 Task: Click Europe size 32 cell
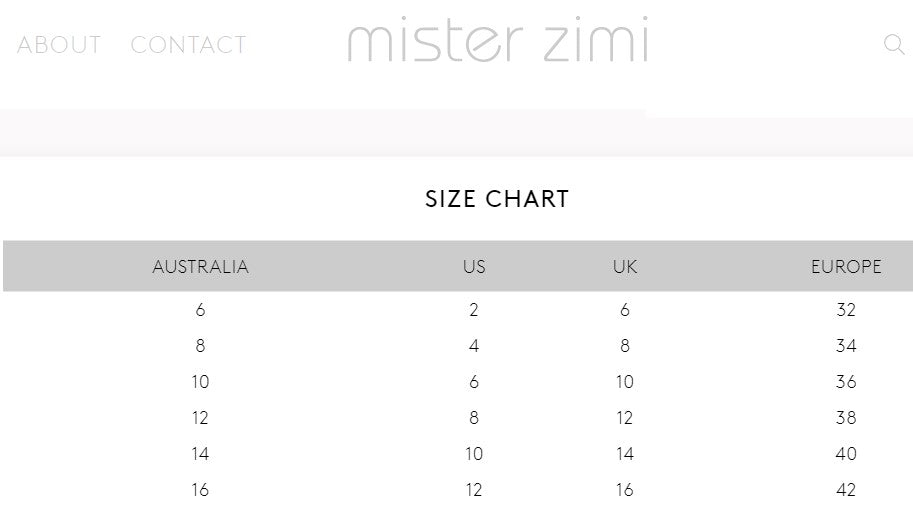(846, 310)
